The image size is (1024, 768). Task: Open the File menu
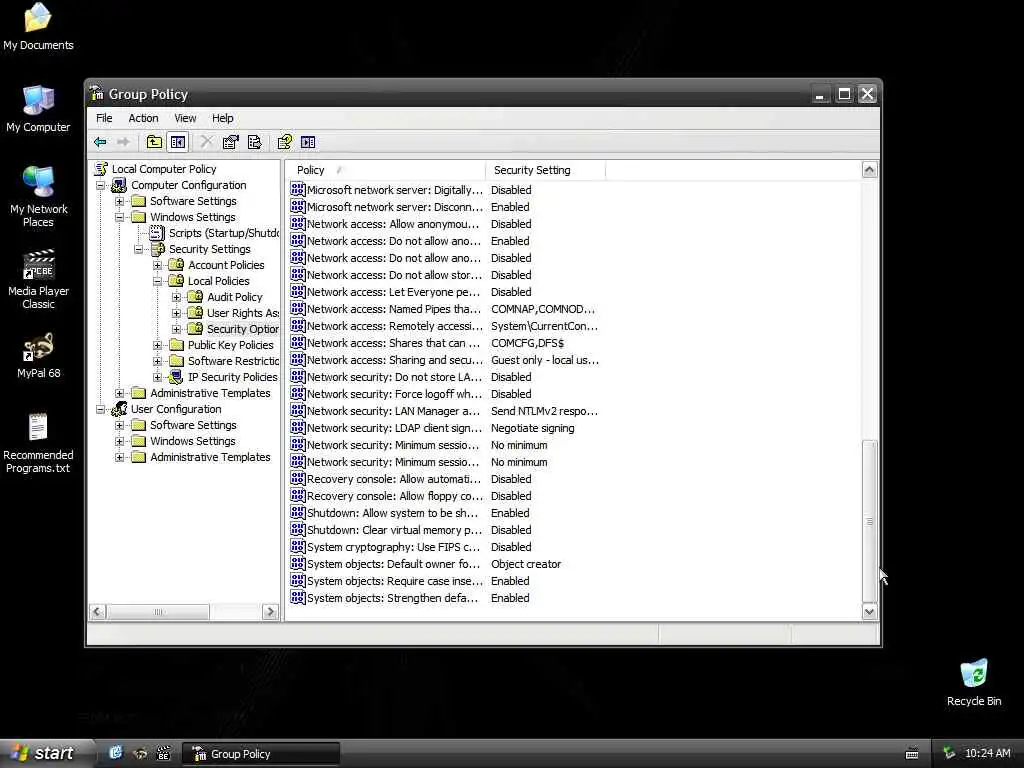[104, 118]
